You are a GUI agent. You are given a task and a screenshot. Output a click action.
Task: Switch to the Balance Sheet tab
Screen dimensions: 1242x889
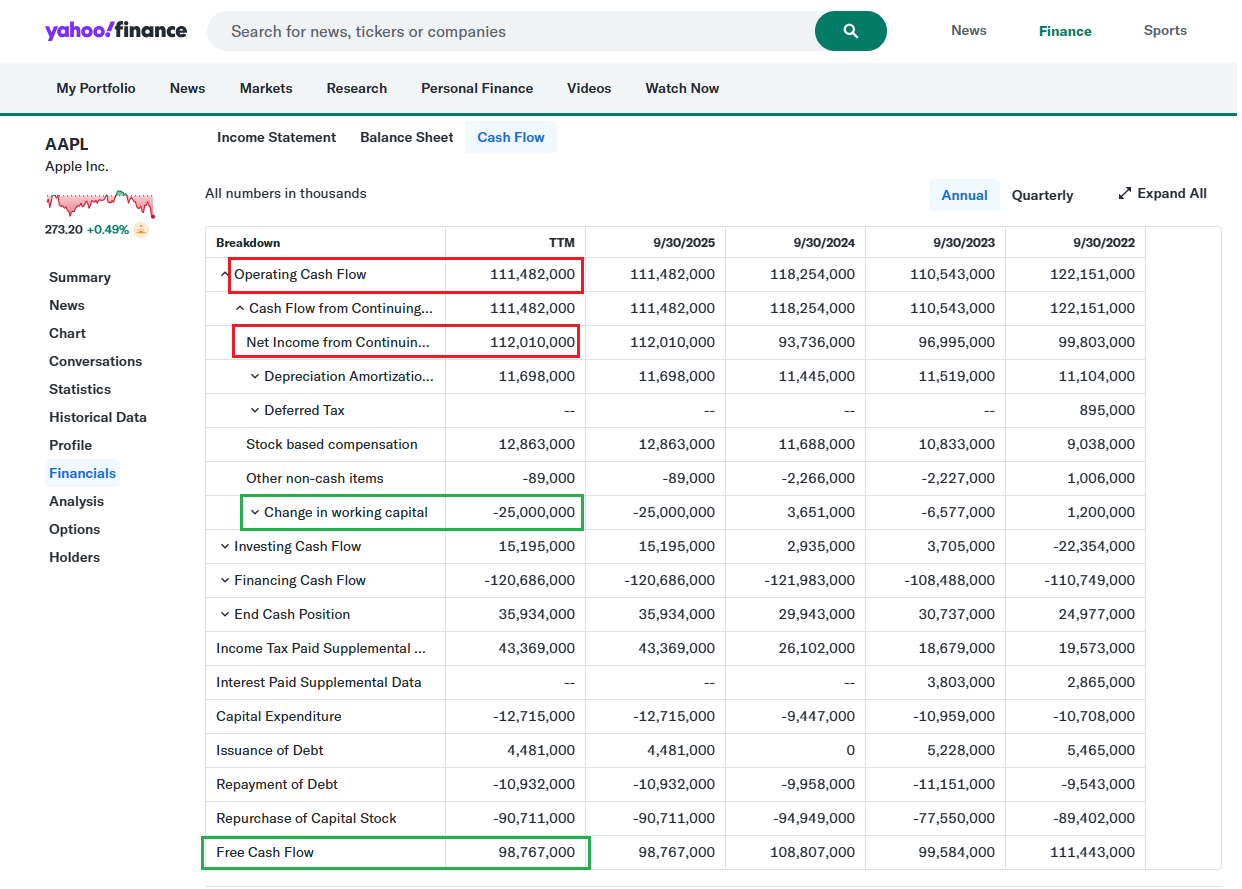point(407,137)
